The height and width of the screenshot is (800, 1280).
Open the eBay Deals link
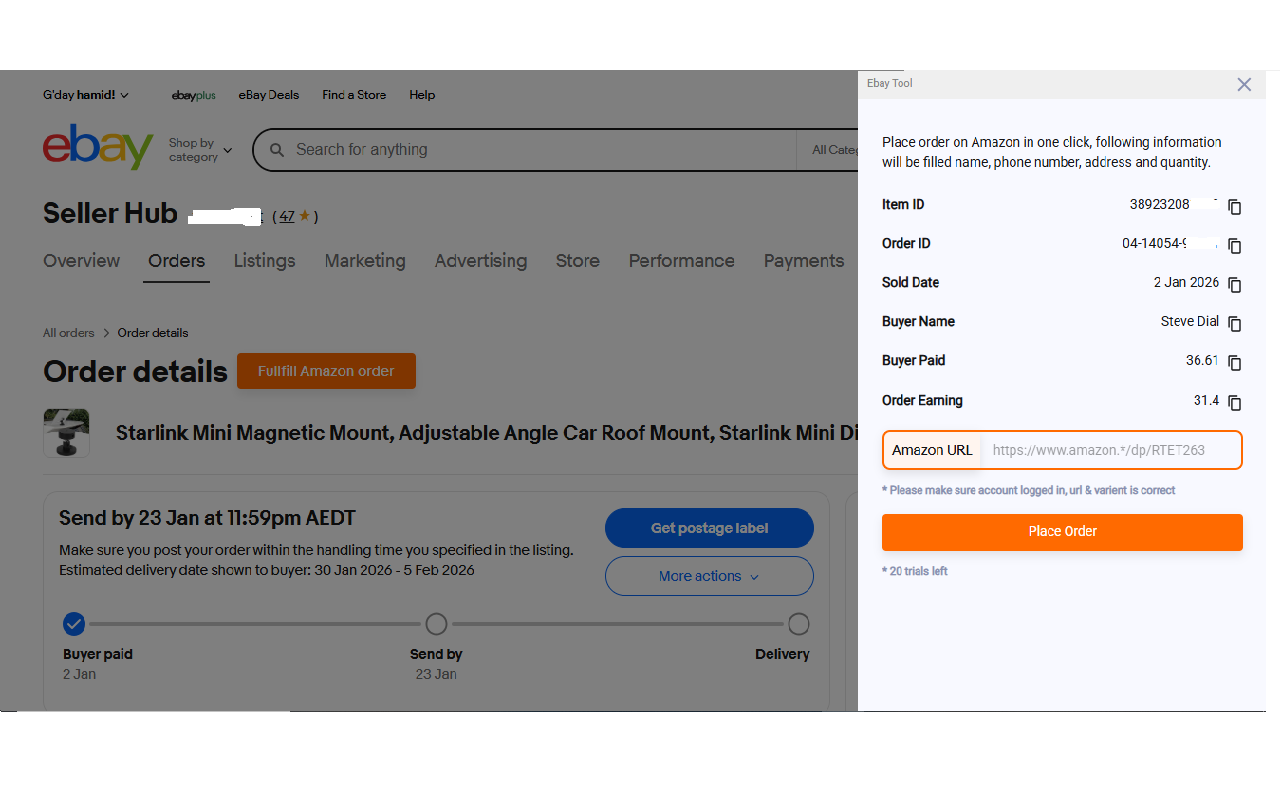(269, 95)
